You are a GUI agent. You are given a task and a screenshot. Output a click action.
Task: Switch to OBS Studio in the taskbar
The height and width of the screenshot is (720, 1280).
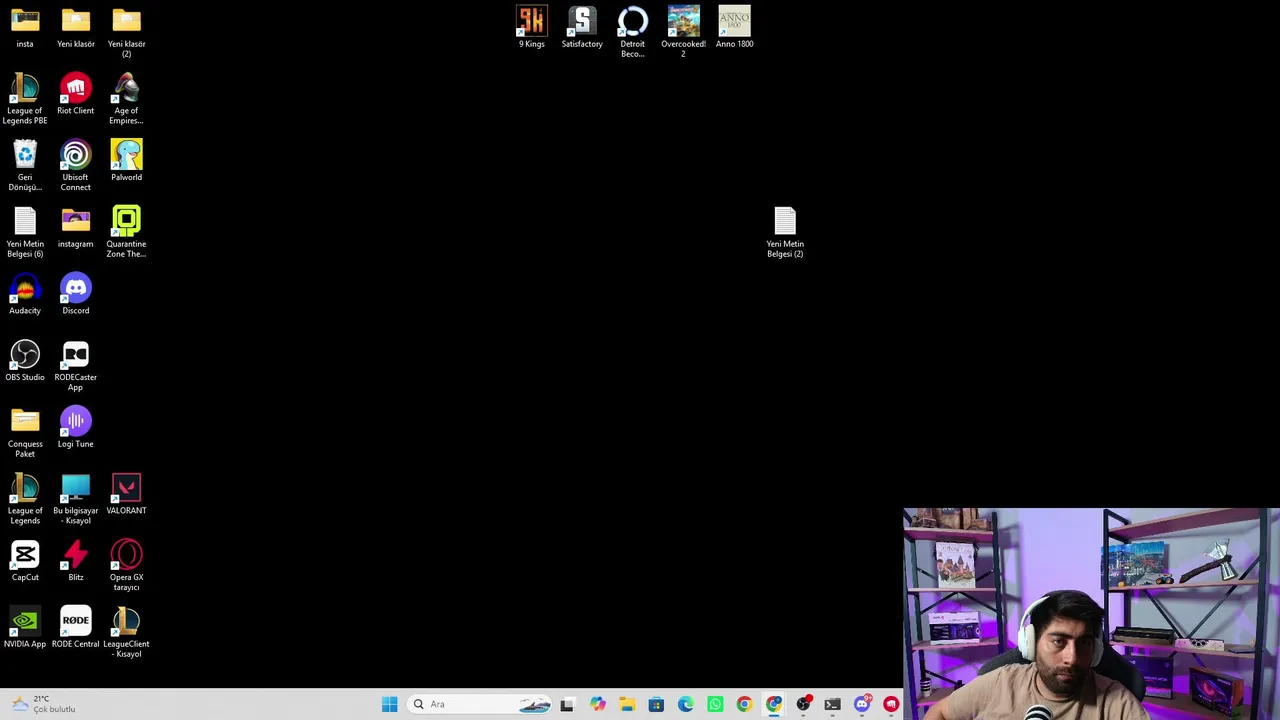coord(803,704)
